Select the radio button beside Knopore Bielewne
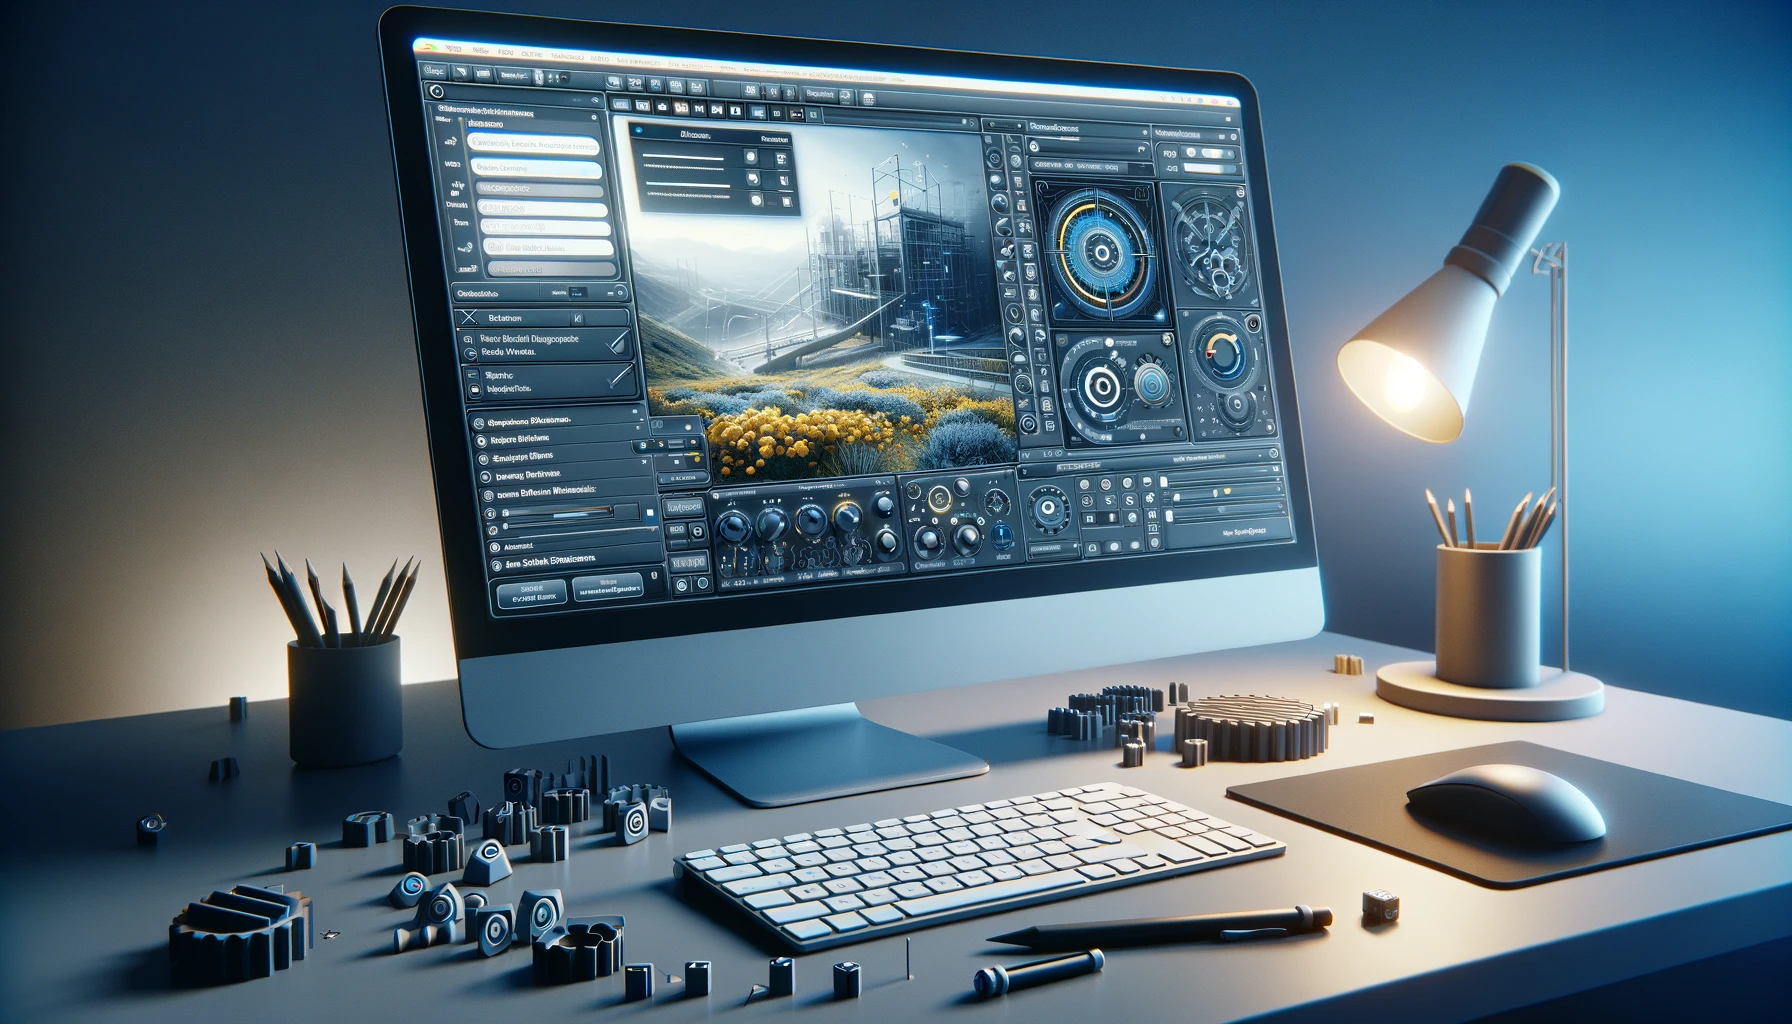1792x1024 pixels. [x=481, y=440]
